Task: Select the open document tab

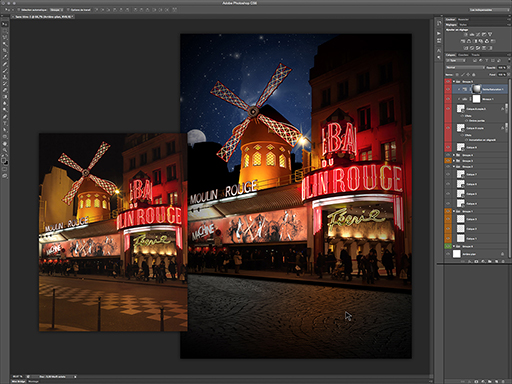Action: pyautogui.click(x=43, y=17)
